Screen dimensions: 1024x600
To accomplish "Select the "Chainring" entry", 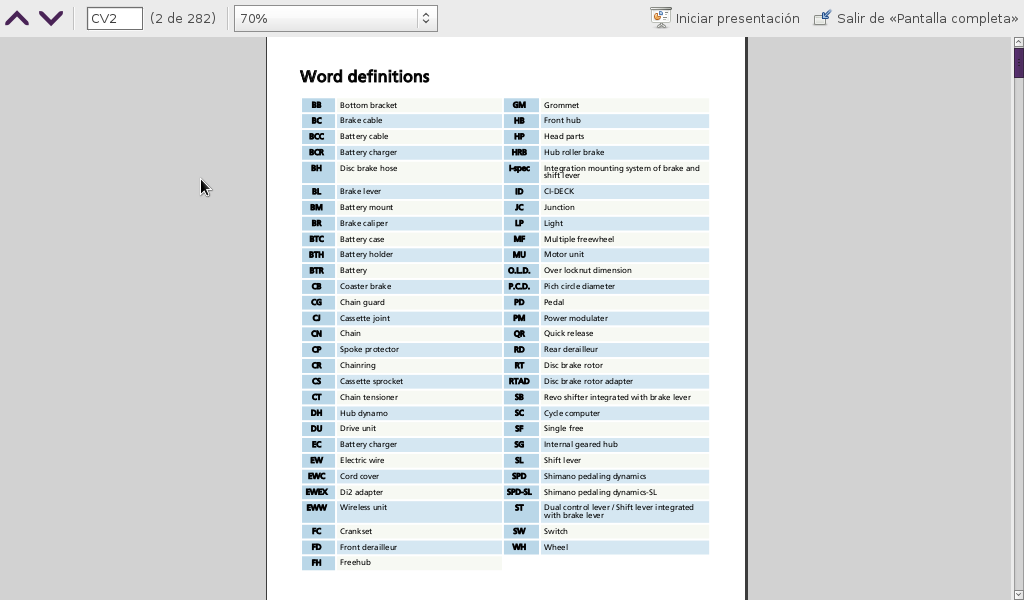I will click(x=357, y=366).
